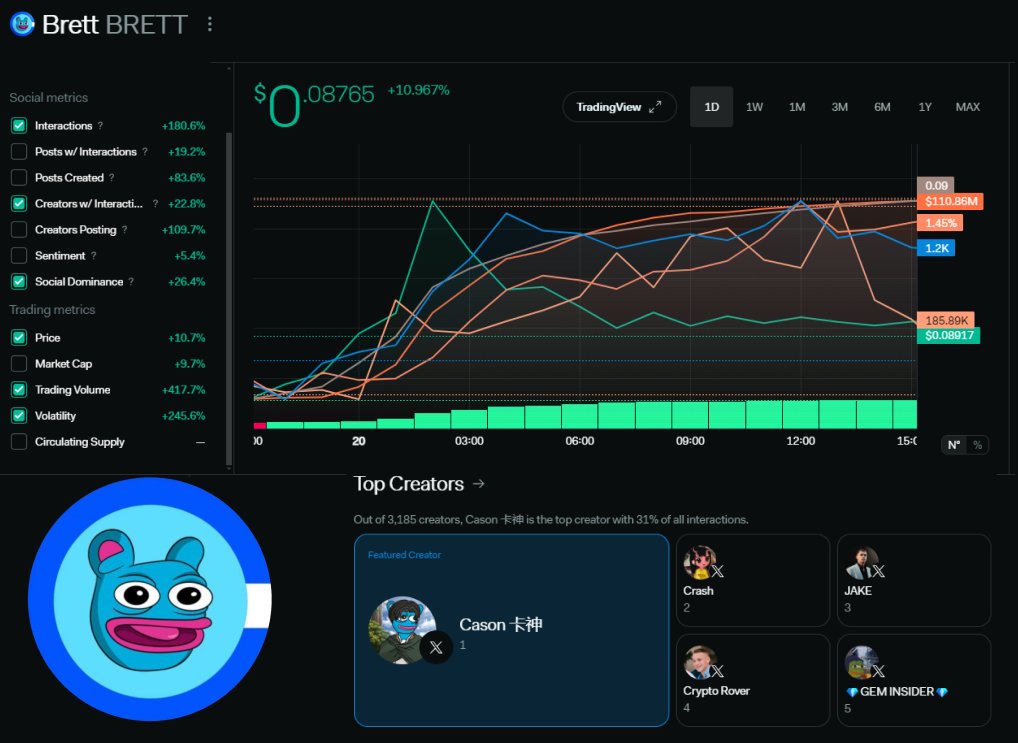The width and height of the screenshot is (1018, 743).
Task: Open the Crash creator card
Action: [x=753, y=580]
